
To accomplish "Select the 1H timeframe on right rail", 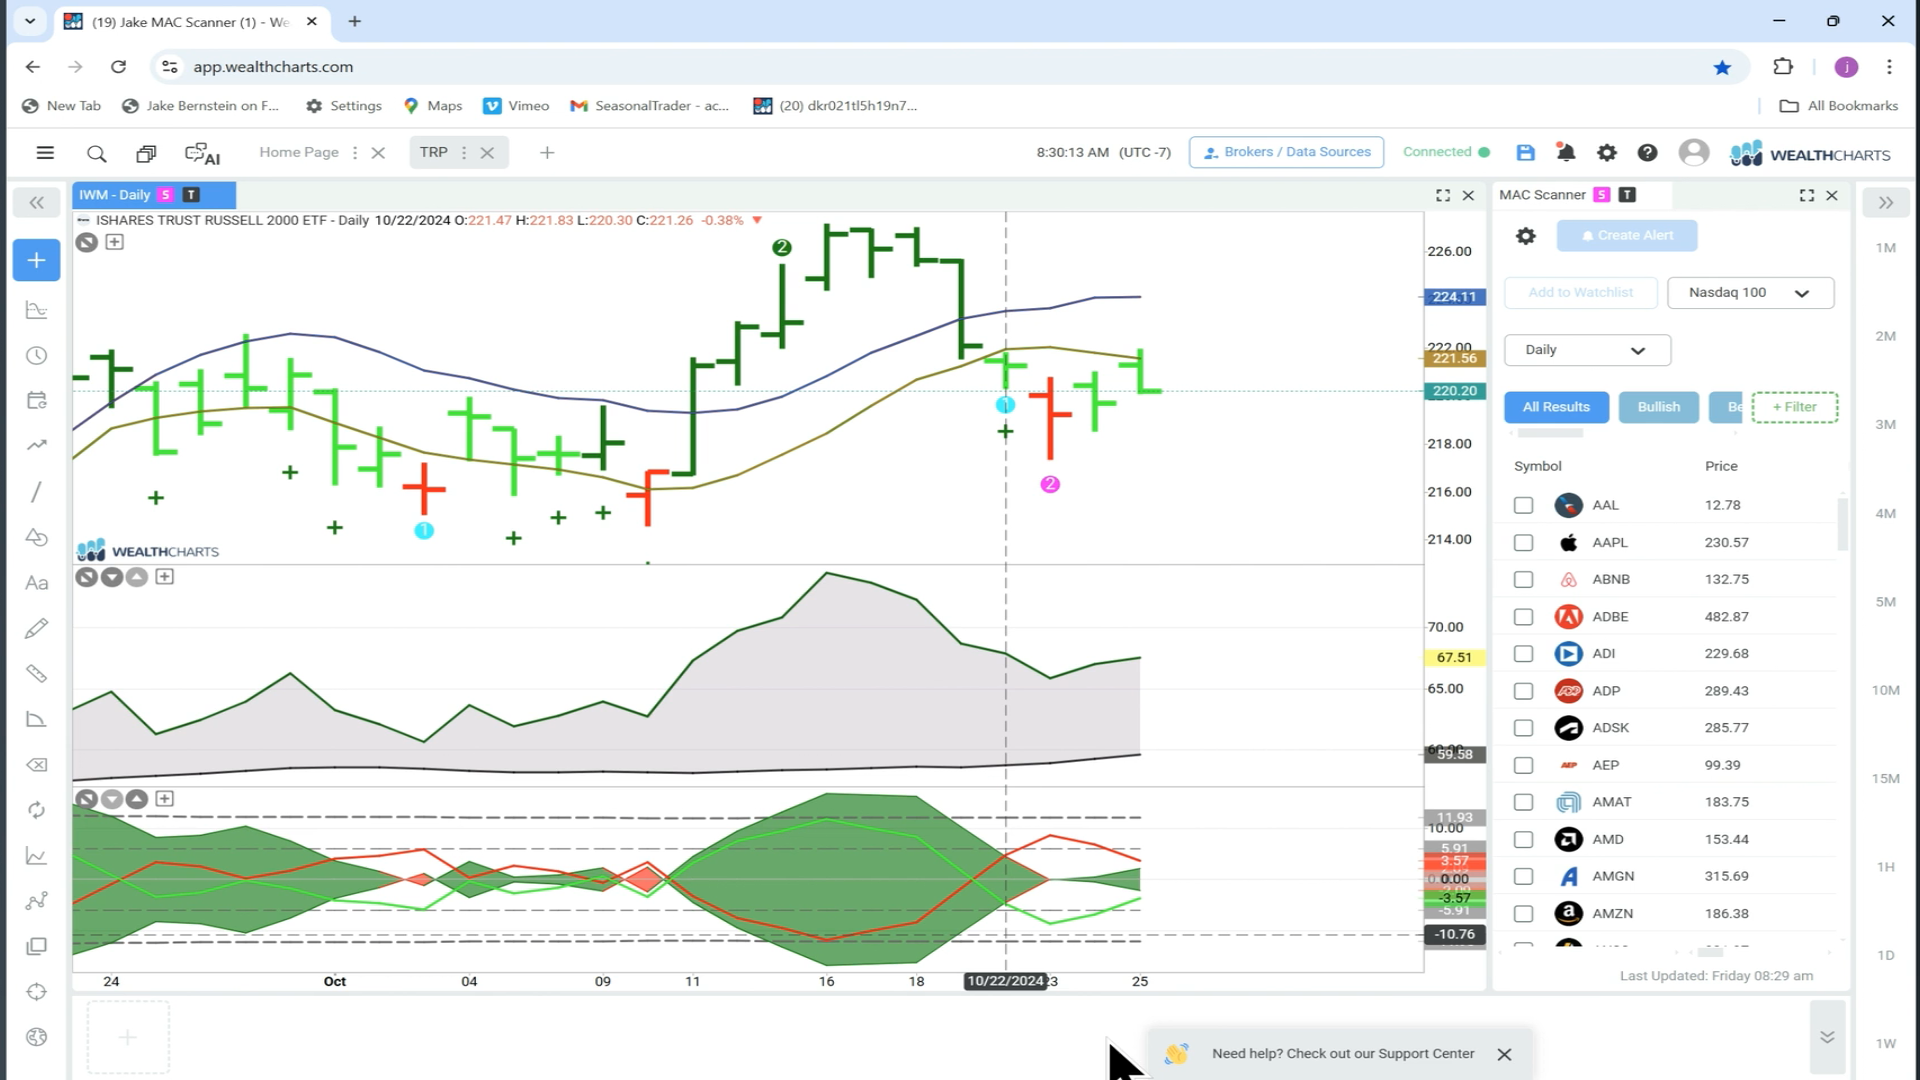I will tap(1885, 867).
